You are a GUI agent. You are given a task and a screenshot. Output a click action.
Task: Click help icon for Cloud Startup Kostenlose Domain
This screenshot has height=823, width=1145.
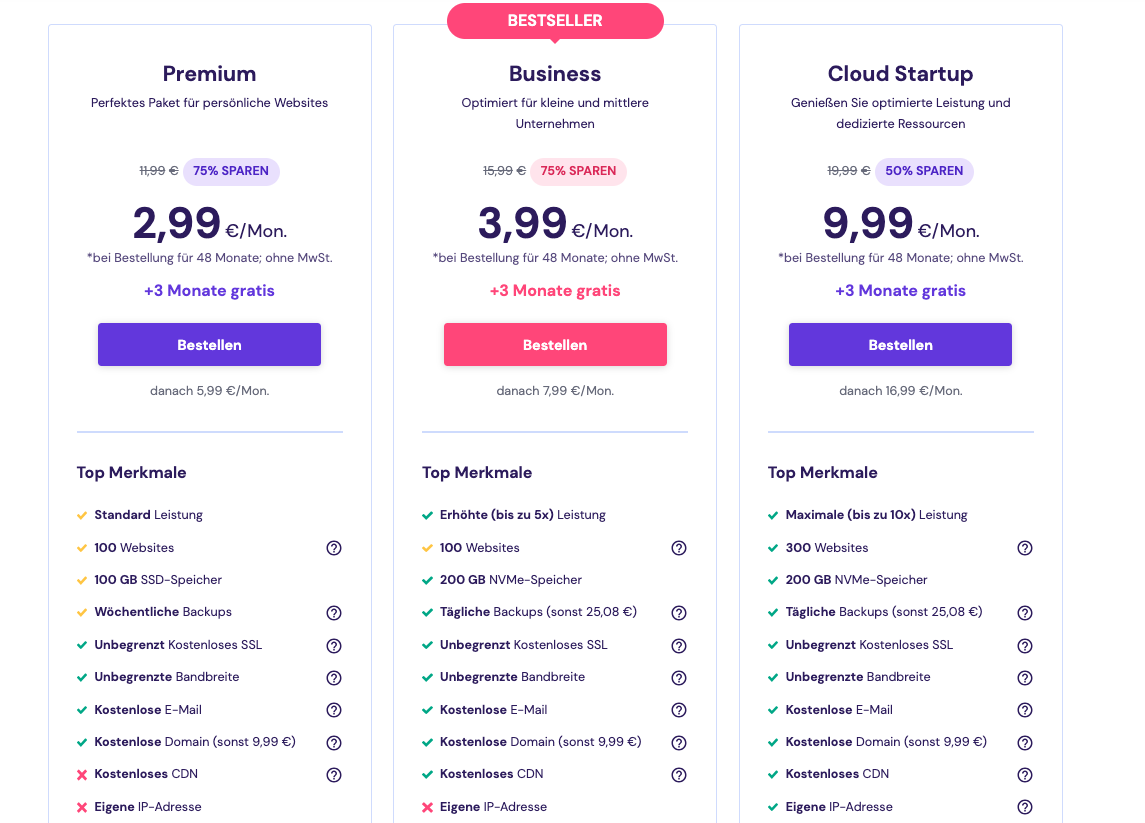1025,743
